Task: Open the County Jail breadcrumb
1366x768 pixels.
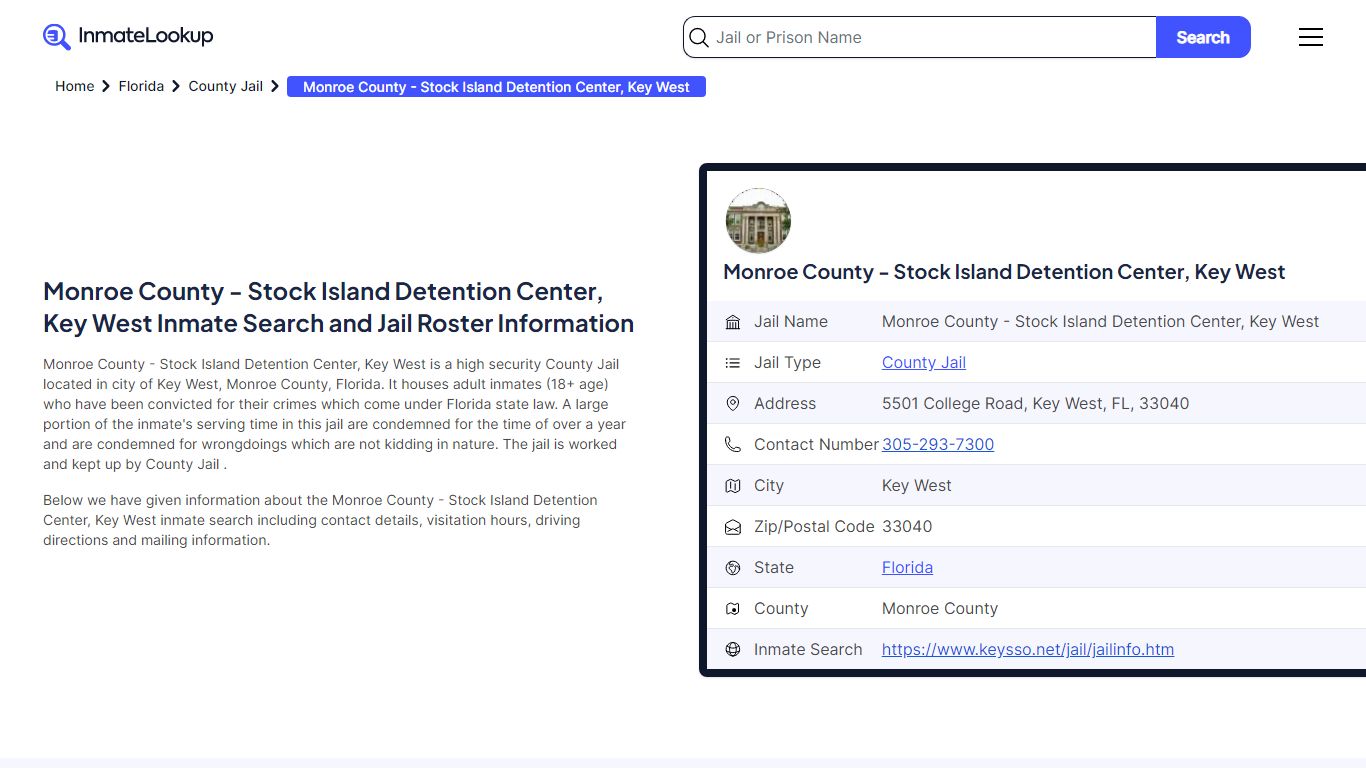Action: tap(226, 86)
